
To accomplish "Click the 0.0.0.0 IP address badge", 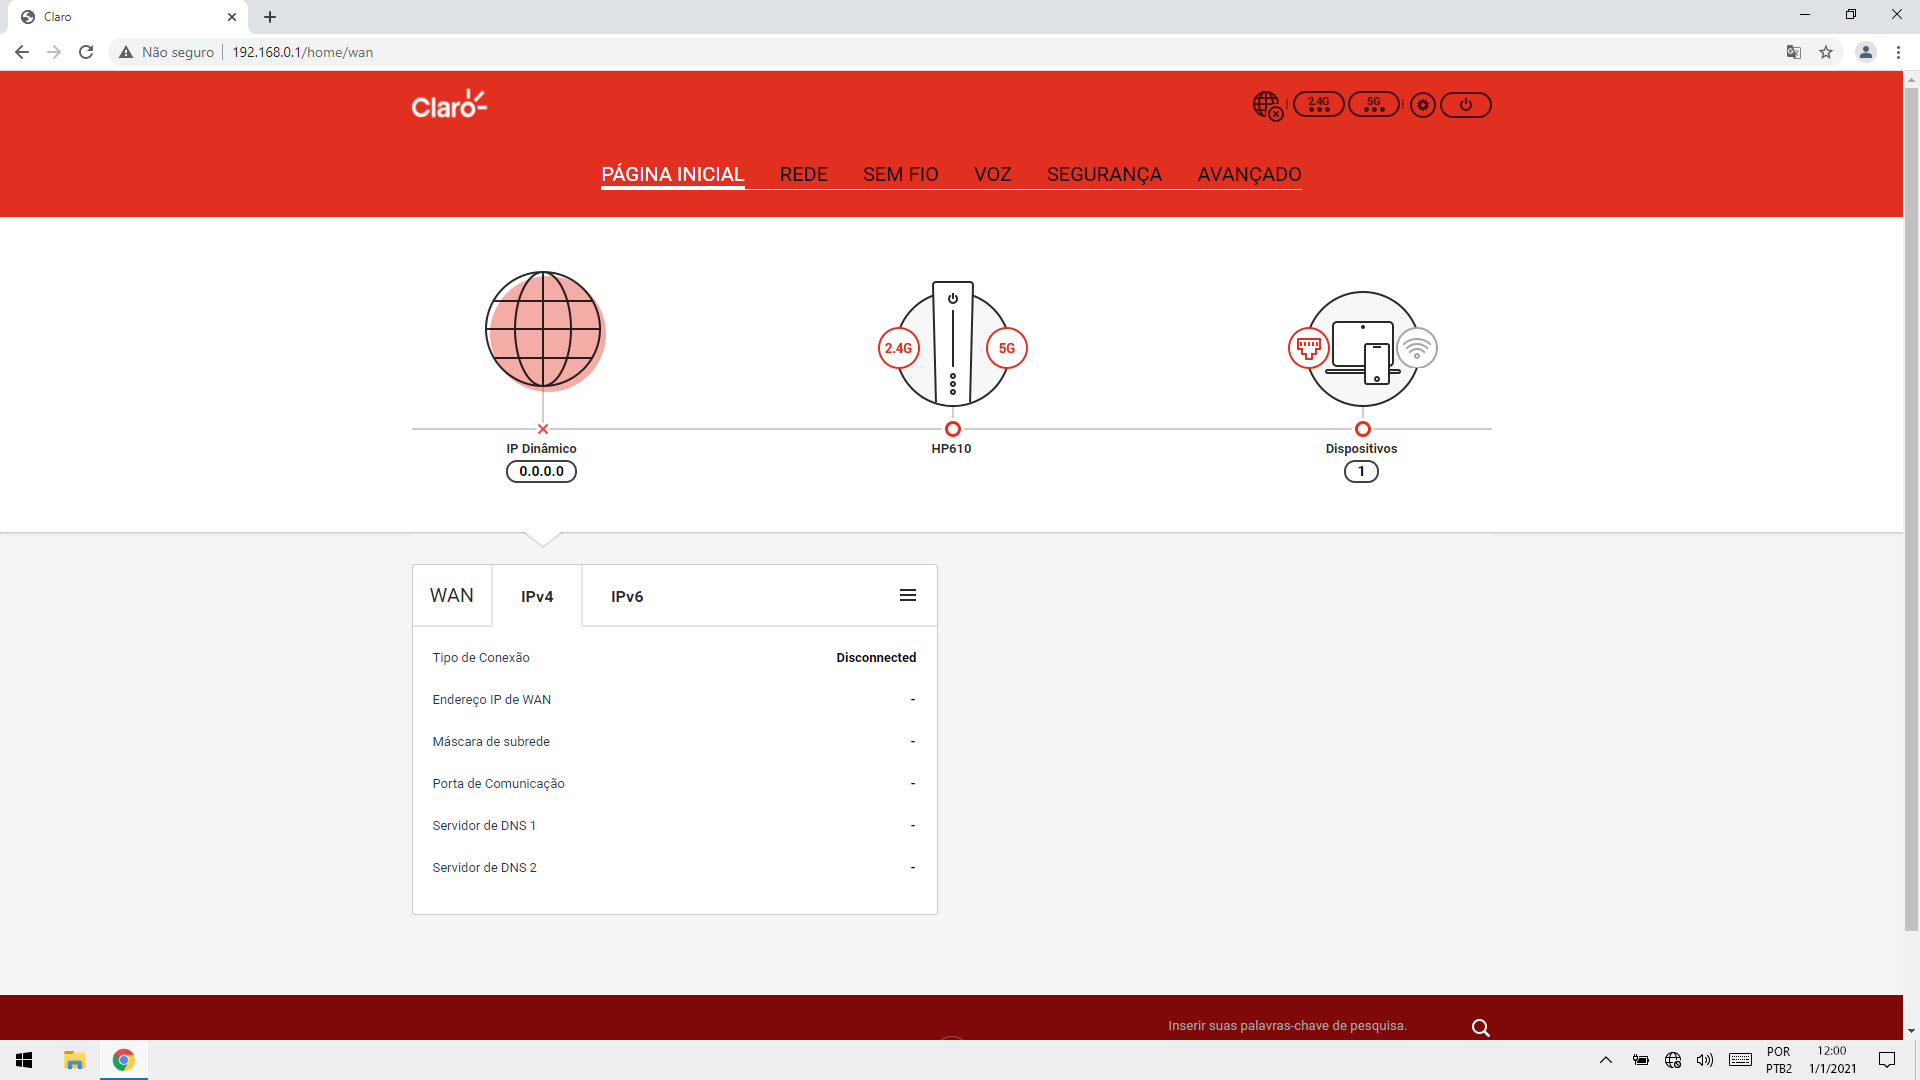I will pos(541,471).
